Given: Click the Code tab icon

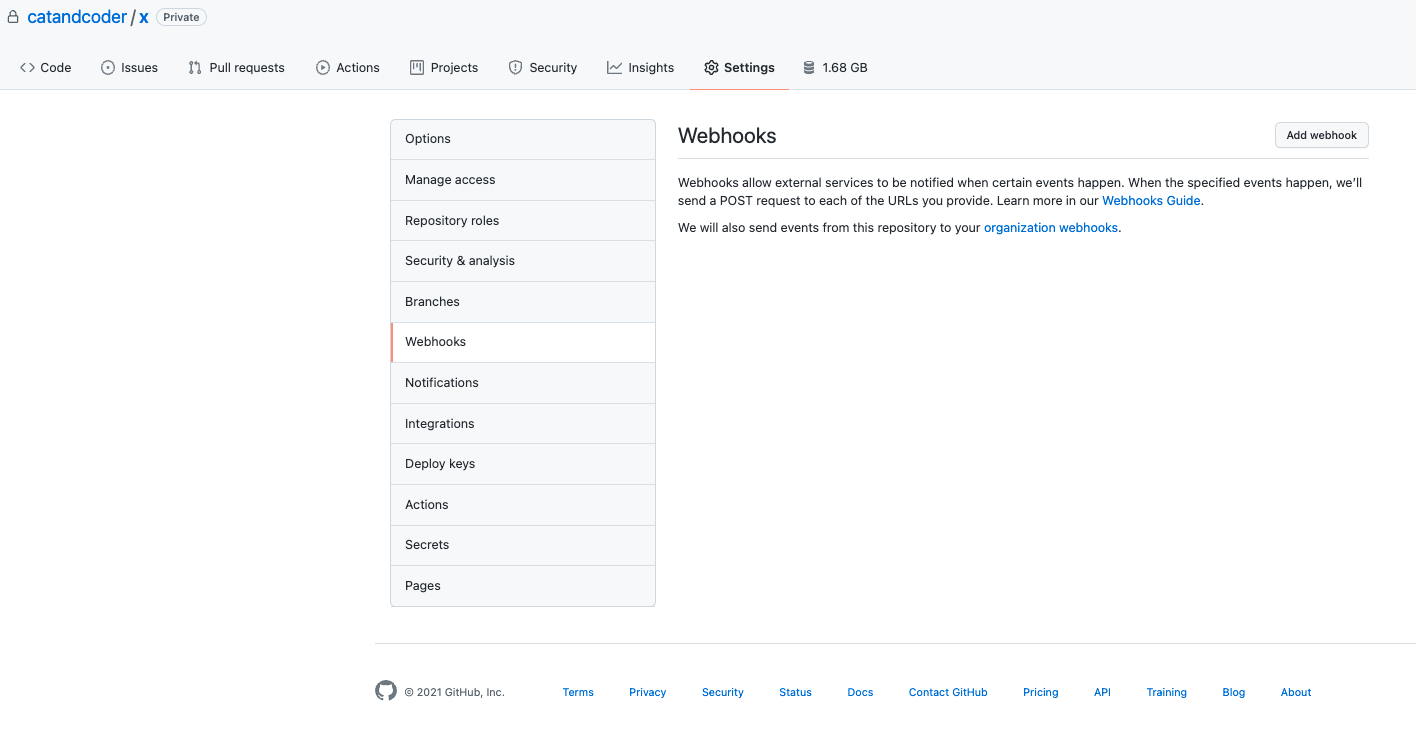Looking at the screenshot, I should pos(27,68).
